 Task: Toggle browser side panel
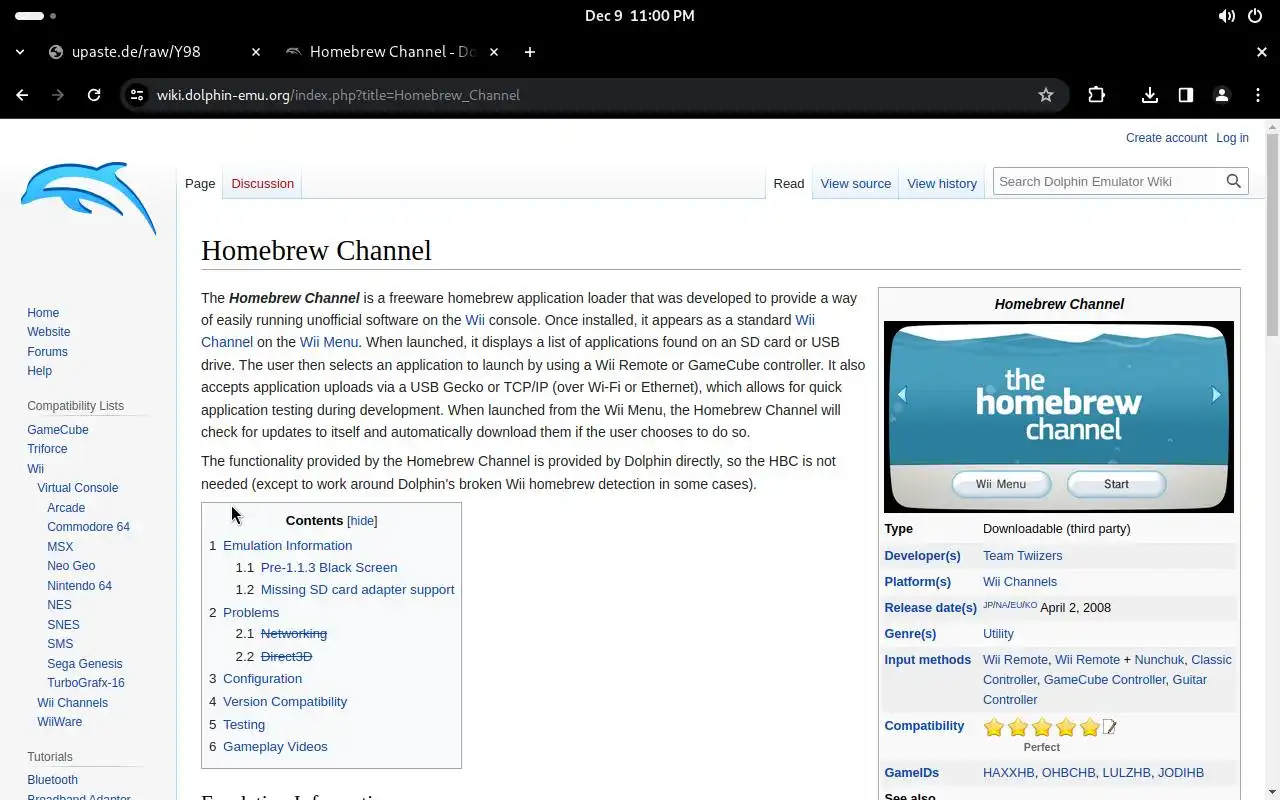point(1186,95)
